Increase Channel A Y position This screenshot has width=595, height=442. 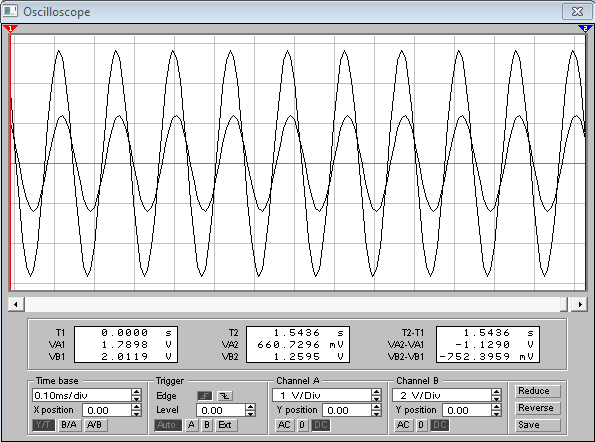tap(376, 407)
